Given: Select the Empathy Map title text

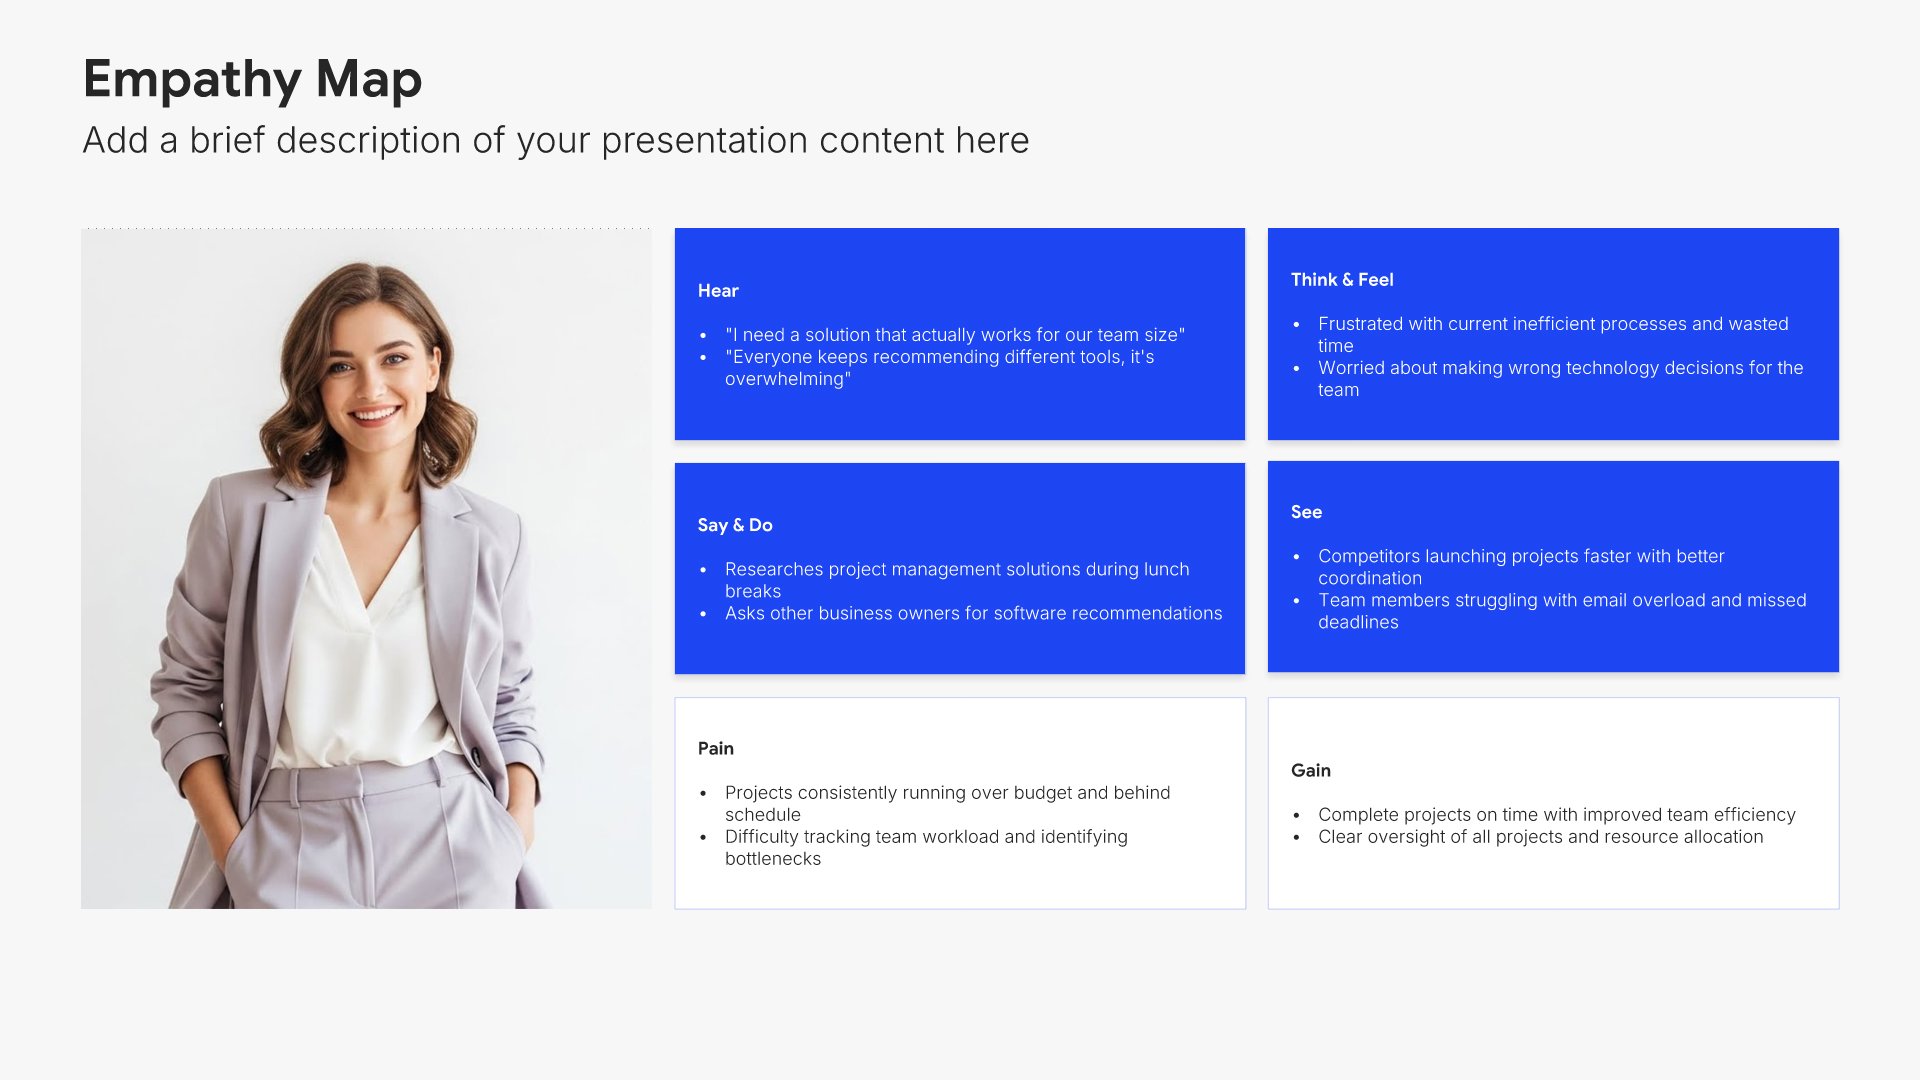Looking at the screenshot, I should 252,79.
